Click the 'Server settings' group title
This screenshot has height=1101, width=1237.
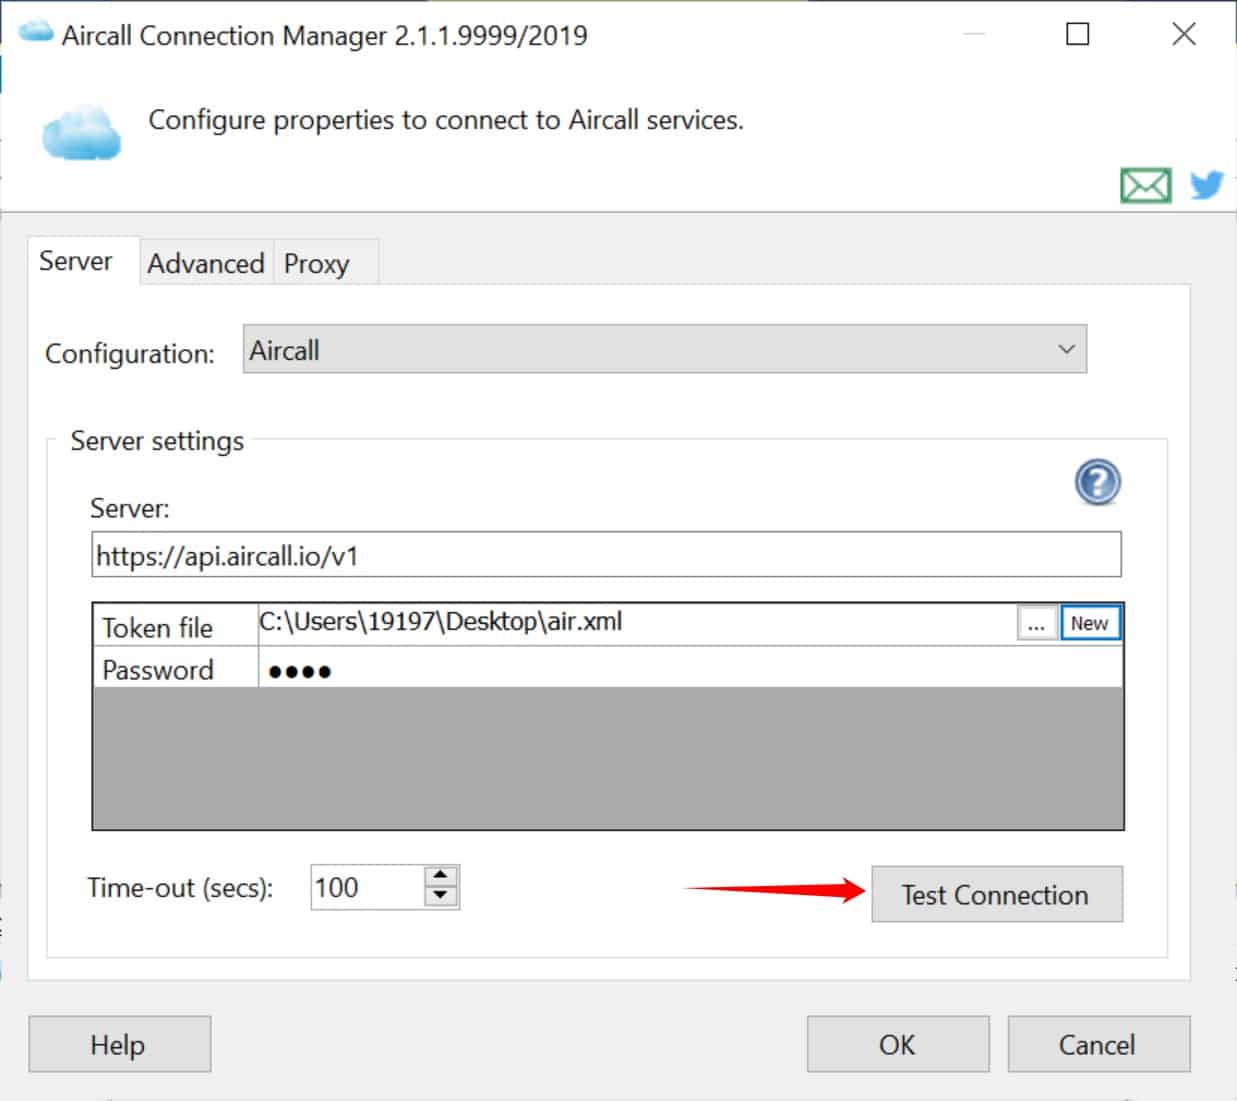[x=157, y=441]
